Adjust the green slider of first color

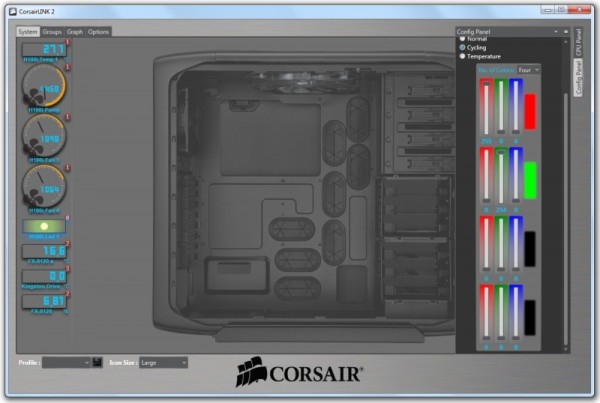[x=501, y=108]
